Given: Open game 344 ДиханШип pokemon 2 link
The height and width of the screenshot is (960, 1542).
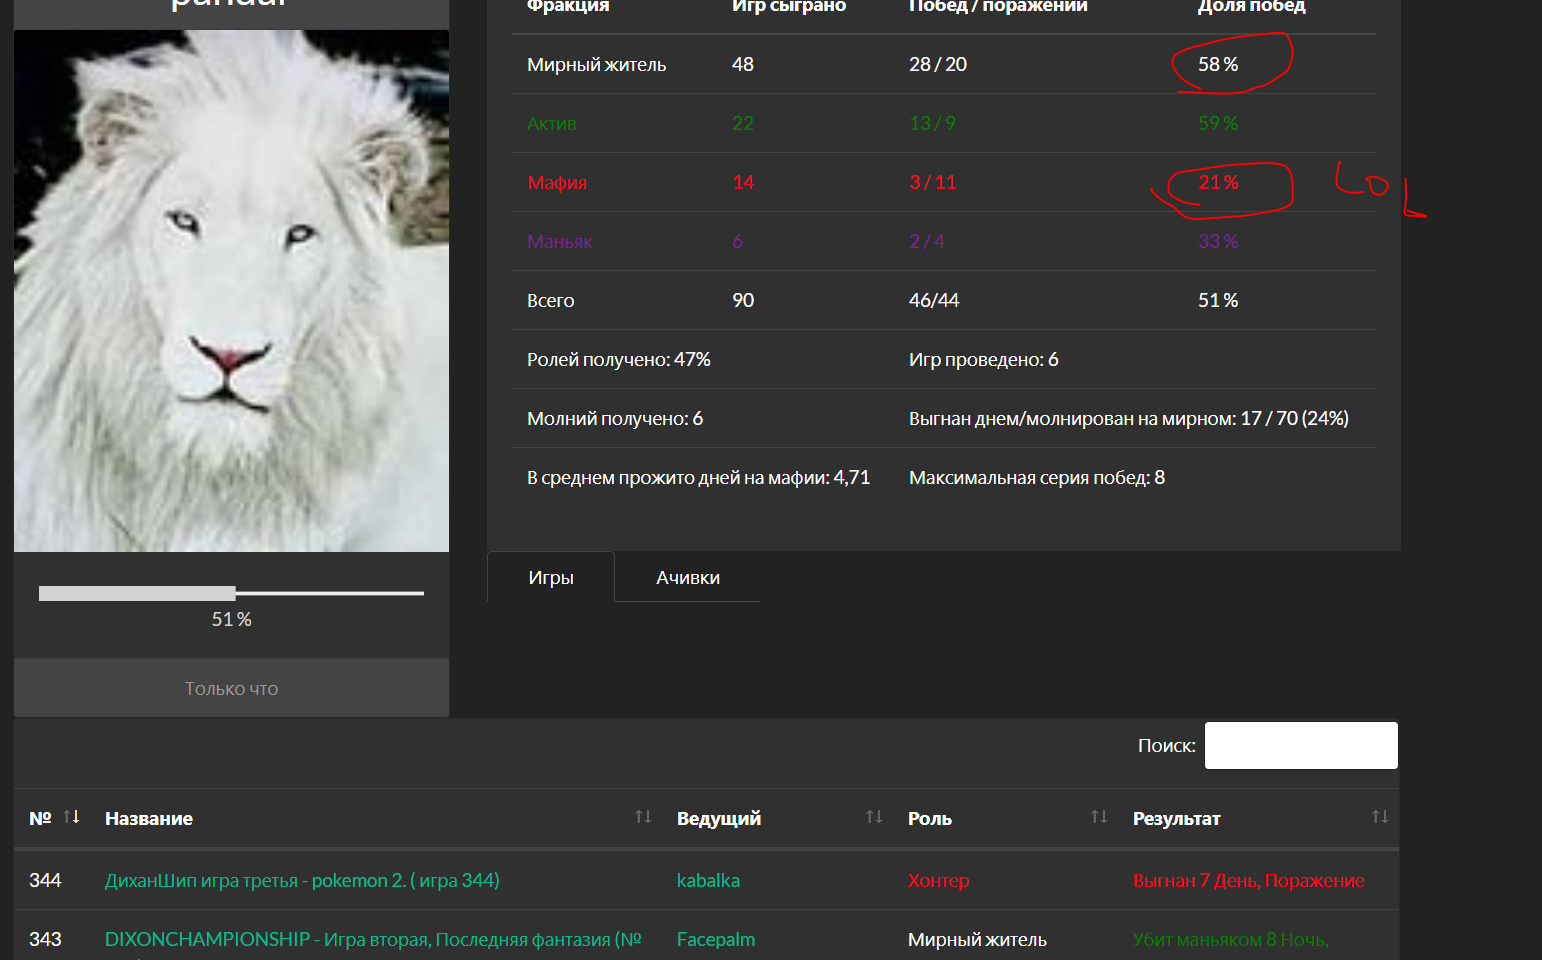Looking at the screenshot, I should tap(302, 881).
